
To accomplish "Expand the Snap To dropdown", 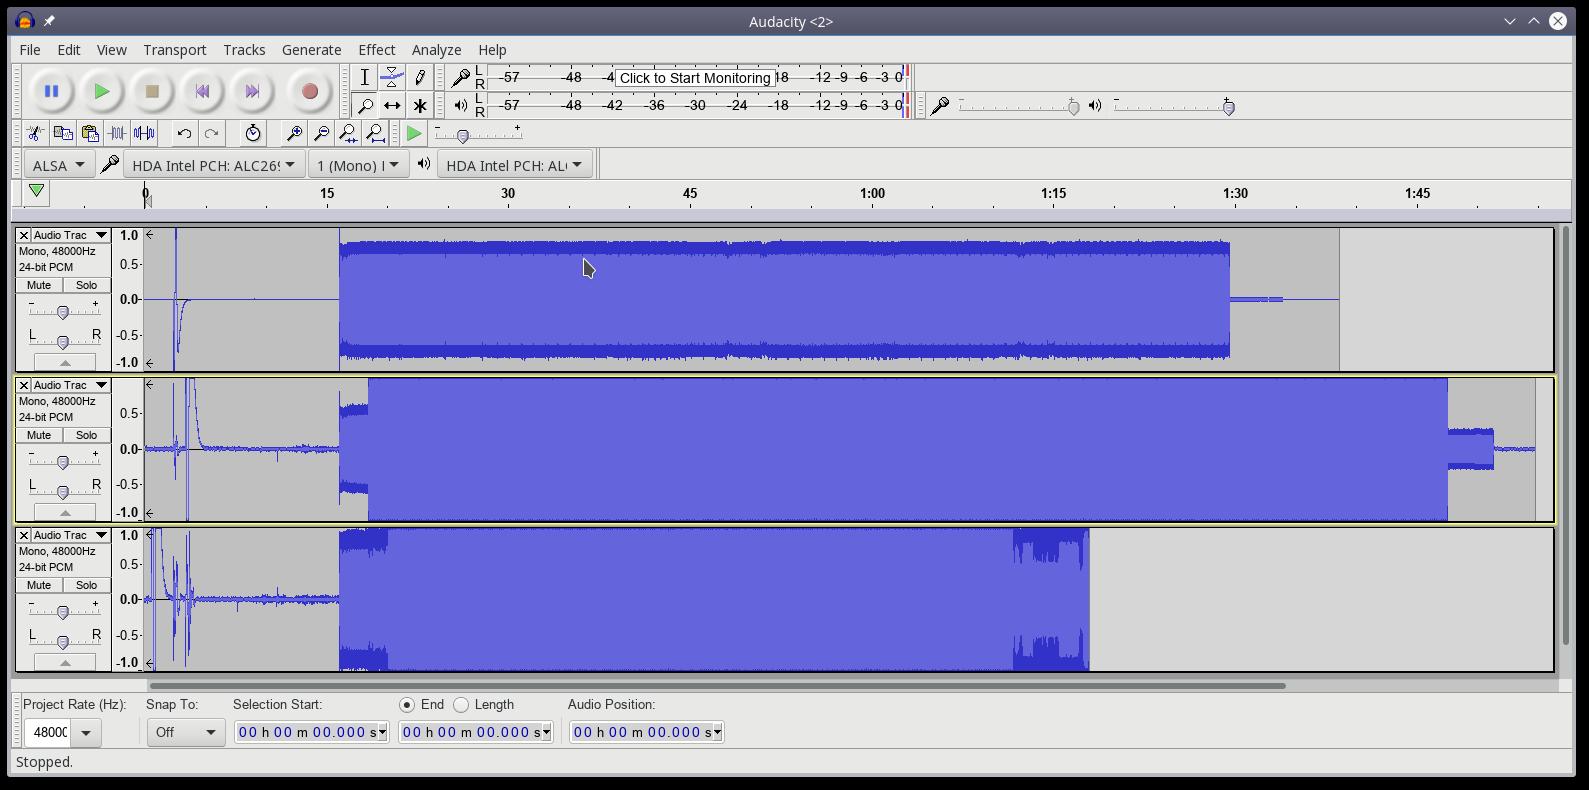I will [x=185, y=732].
